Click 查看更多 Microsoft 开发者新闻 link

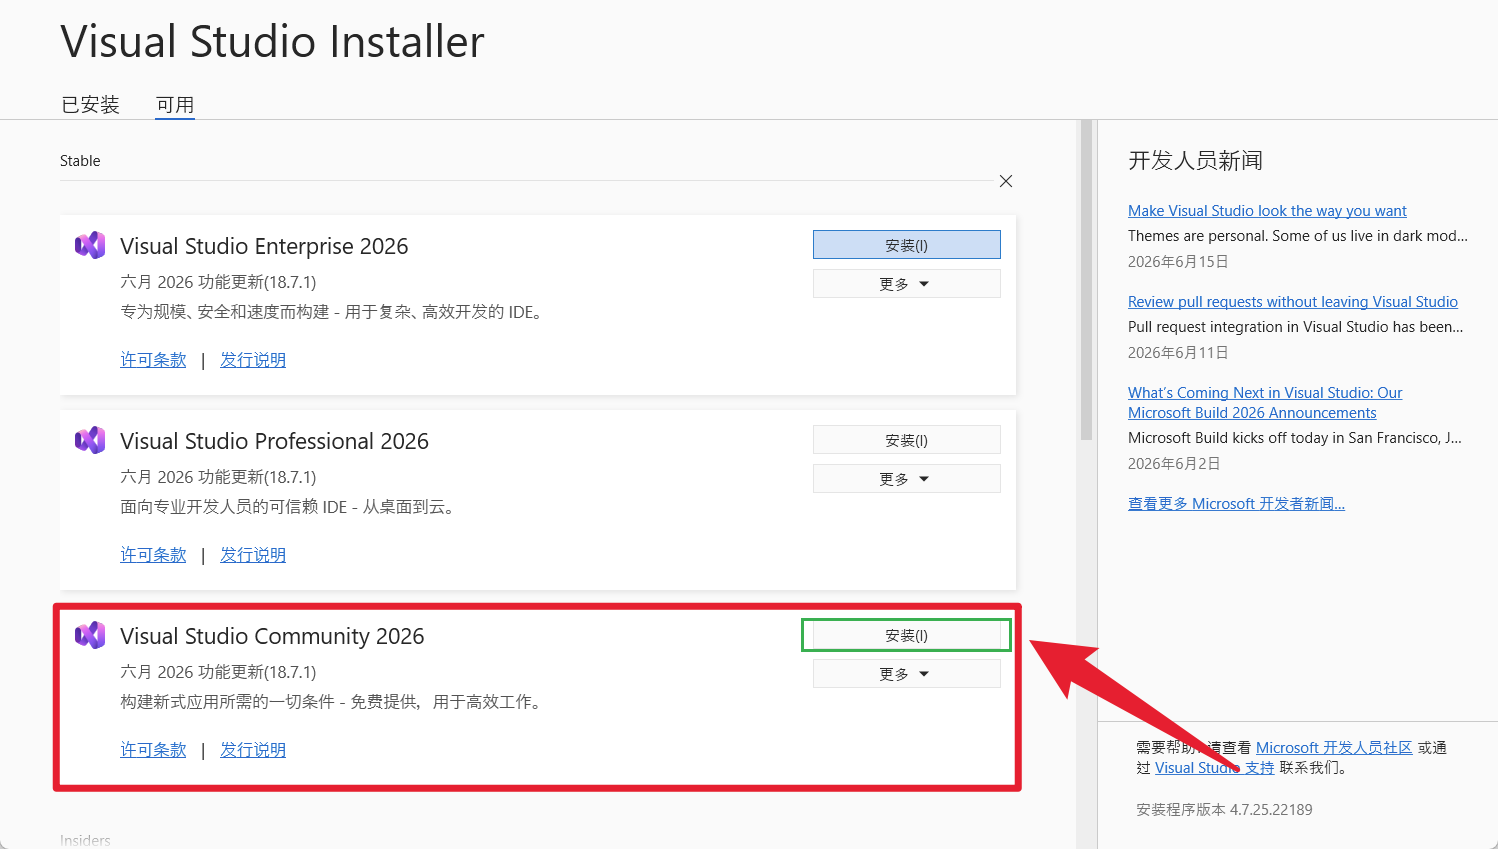click(1236, 504)
